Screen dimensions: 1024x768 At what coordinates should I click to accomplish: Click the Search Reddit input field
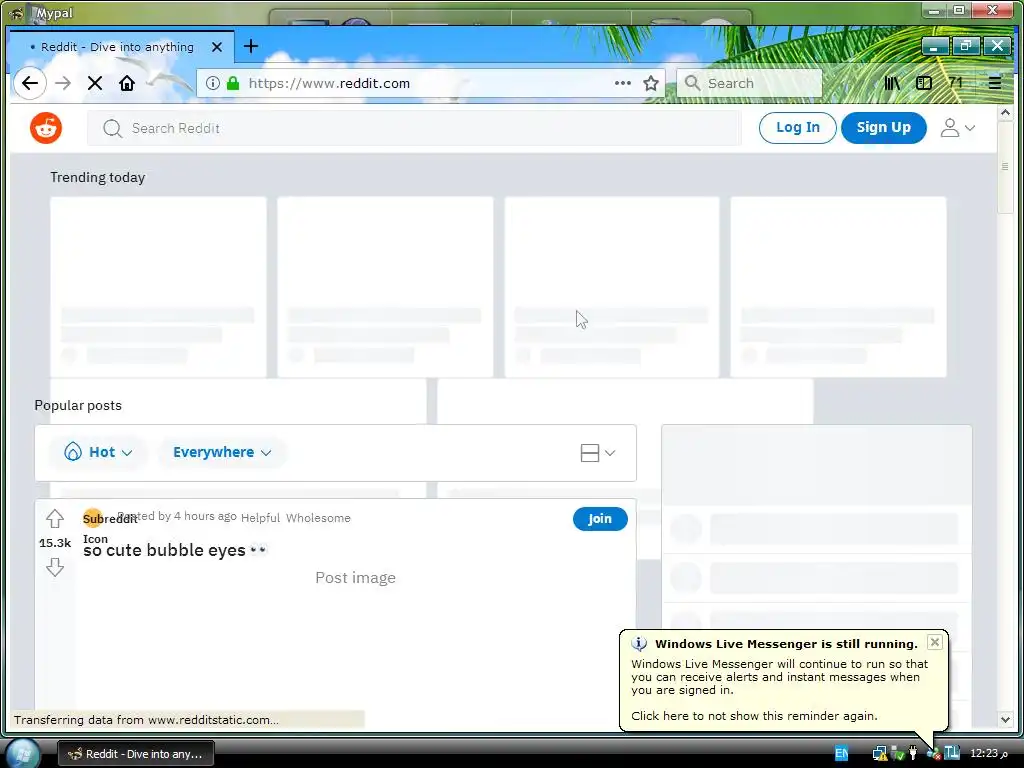click(x=414, y=128)
